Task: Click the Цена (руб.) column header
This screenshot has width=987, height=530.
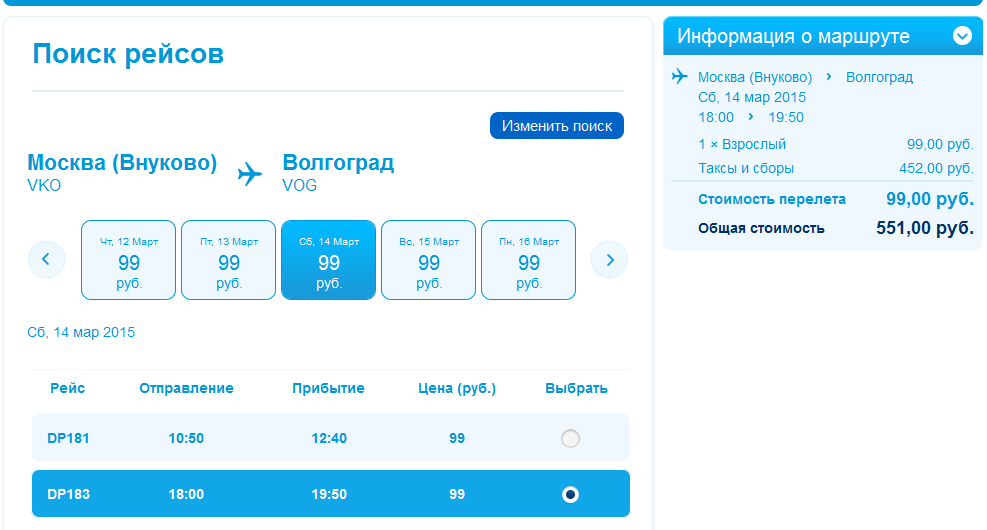Action: coord(457,388)
